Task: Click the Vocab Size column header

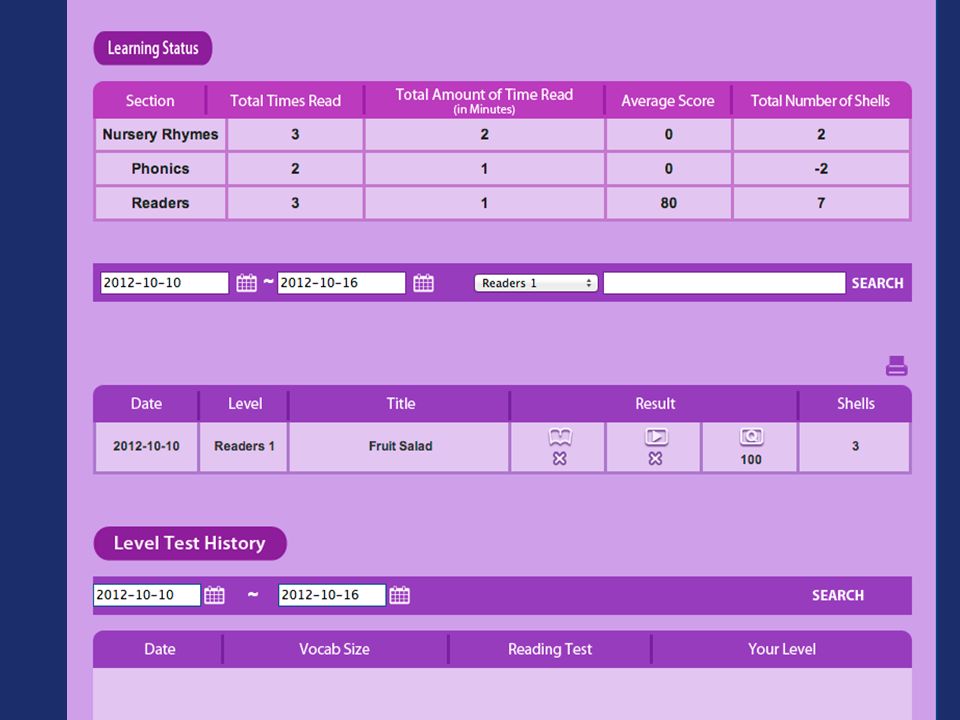Action: point(334,650)
